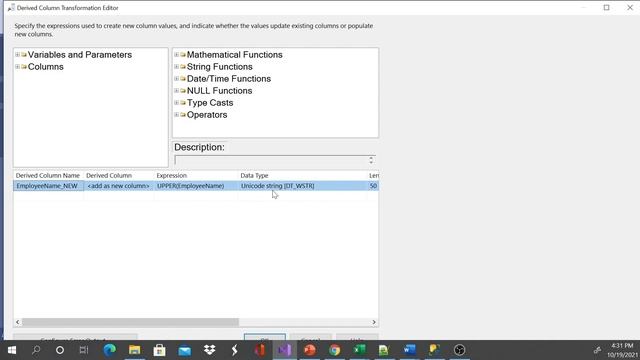Select the EmployeeName_NEW cell
This screenshot has height=360, width=640.
tap(48, 186)
